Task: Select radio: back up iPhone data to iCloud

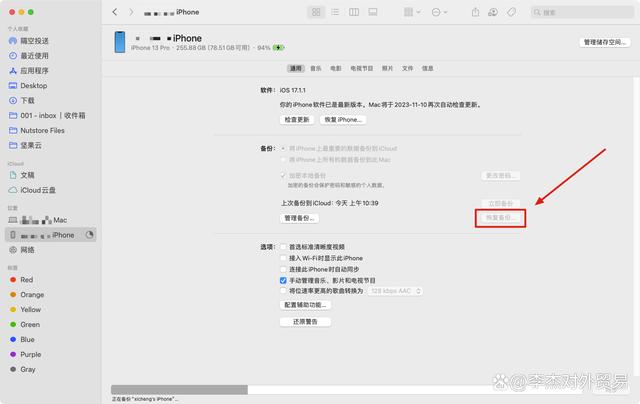Action: pyautogui.click(x=283, y=149)
